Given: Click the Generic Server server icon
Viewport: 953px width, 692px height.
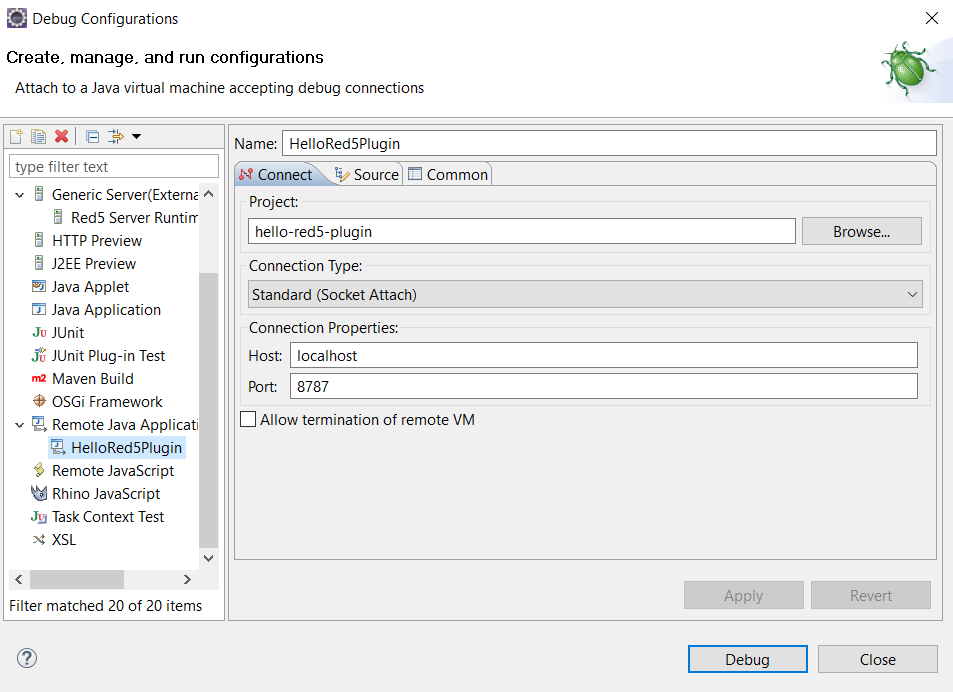Looking at the screenshot, I should click(x=39, y=194).
